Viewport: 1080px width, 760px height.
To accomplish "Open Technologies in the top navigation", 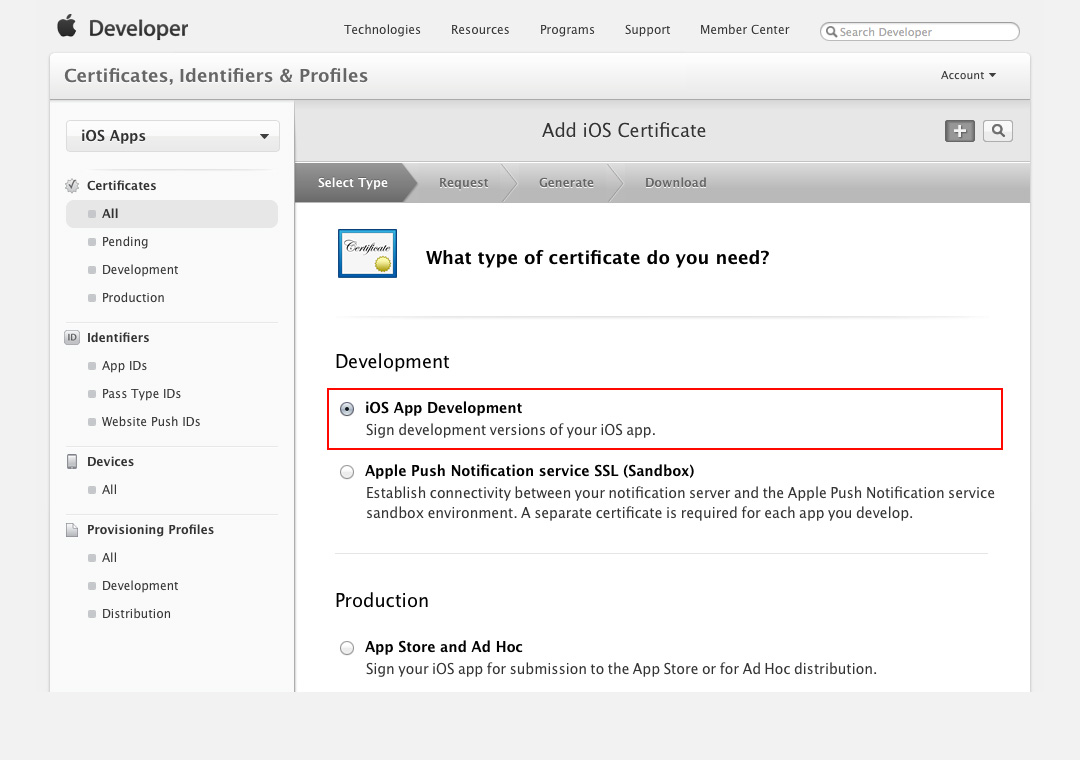I will pos(382,30).
